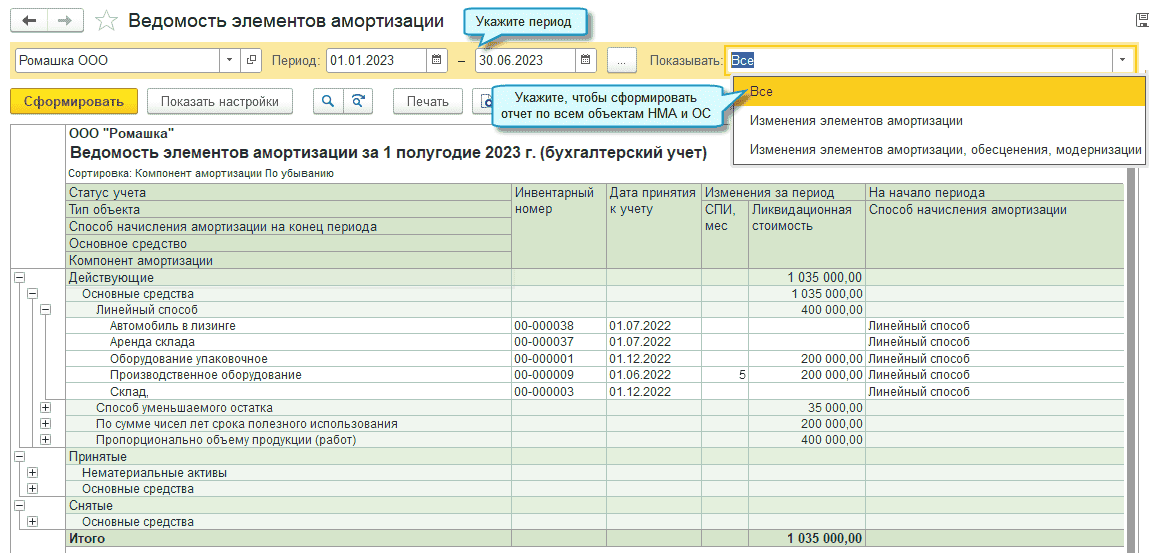Toggle the Показывать dropdown arrow

pyautogui.click(x=1123, y=60)
